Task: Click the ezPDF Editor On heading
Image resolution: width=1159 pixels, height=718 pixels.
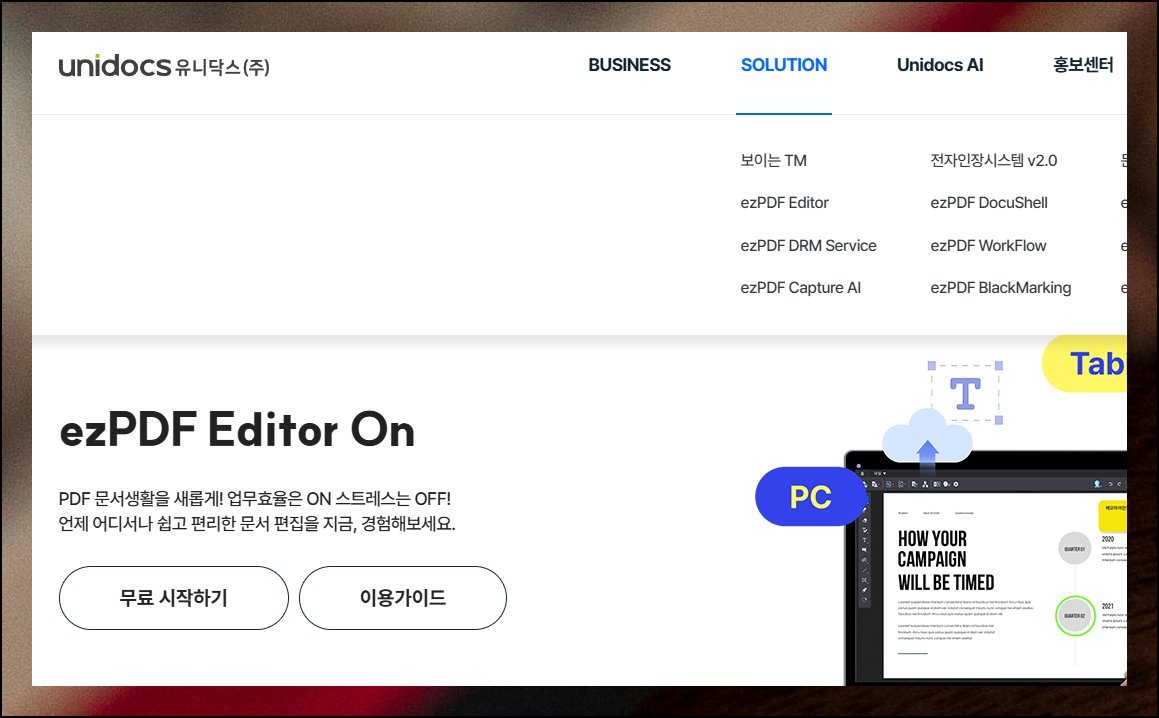Action: tap(237, 429)
